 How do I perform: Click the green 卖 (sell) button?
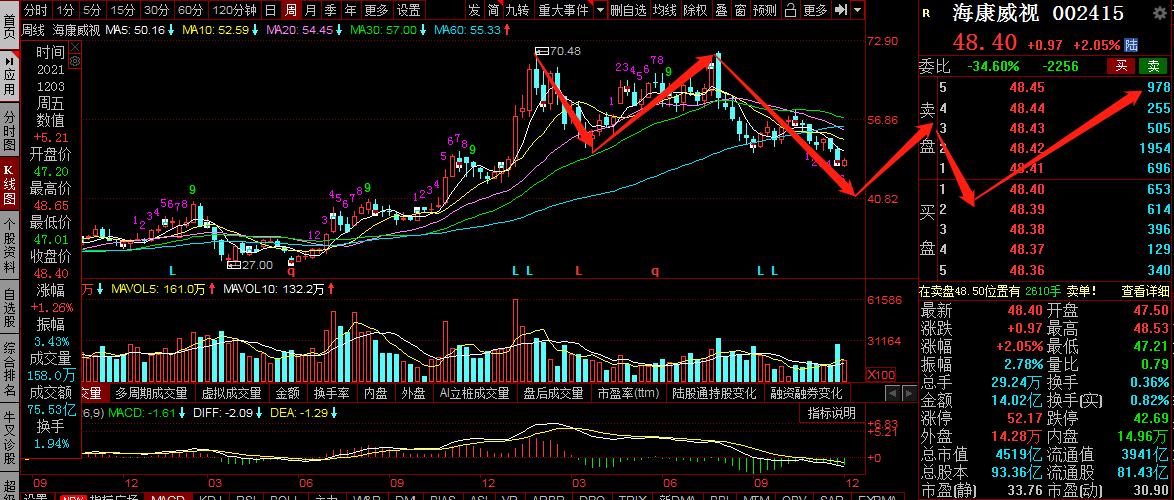[x=1154, y=66]
